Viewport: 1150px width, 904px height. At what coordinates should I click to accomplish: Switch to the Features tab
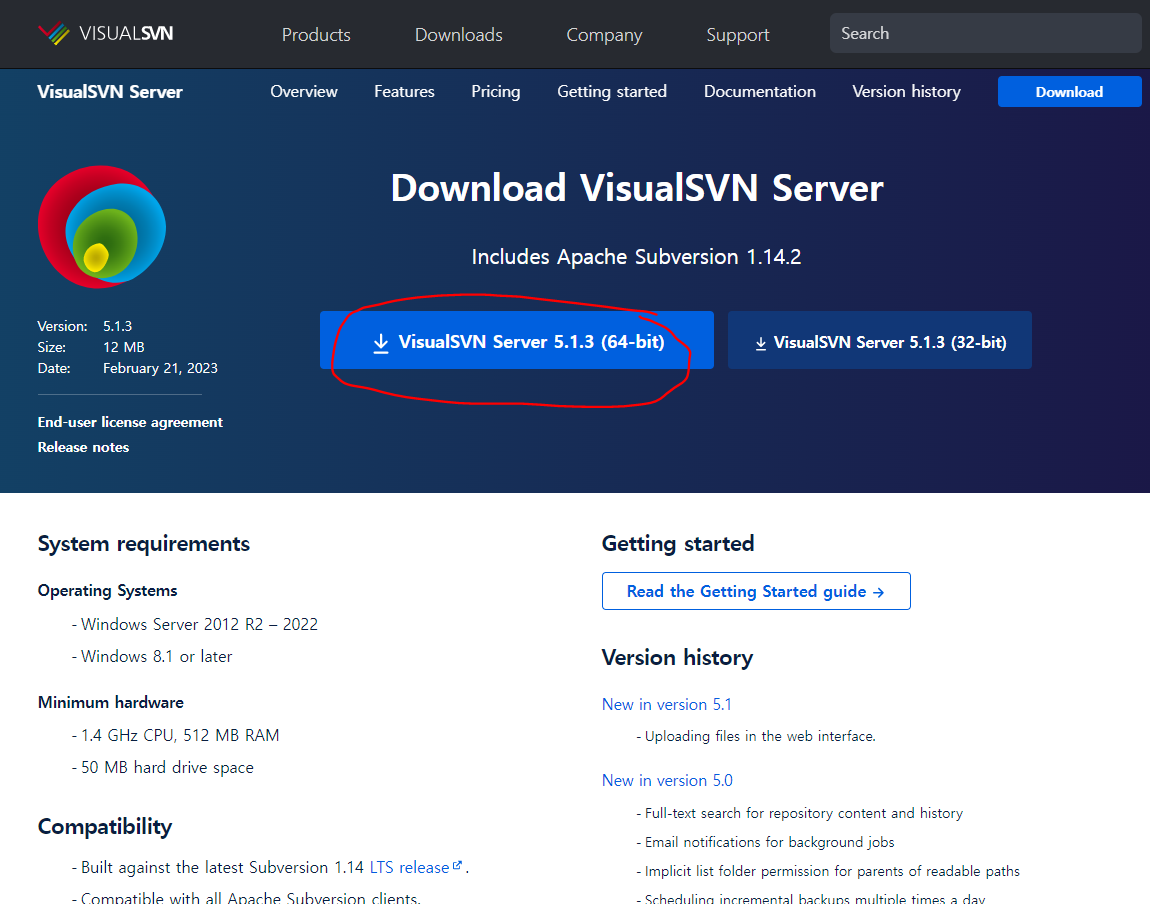(404, 92)
